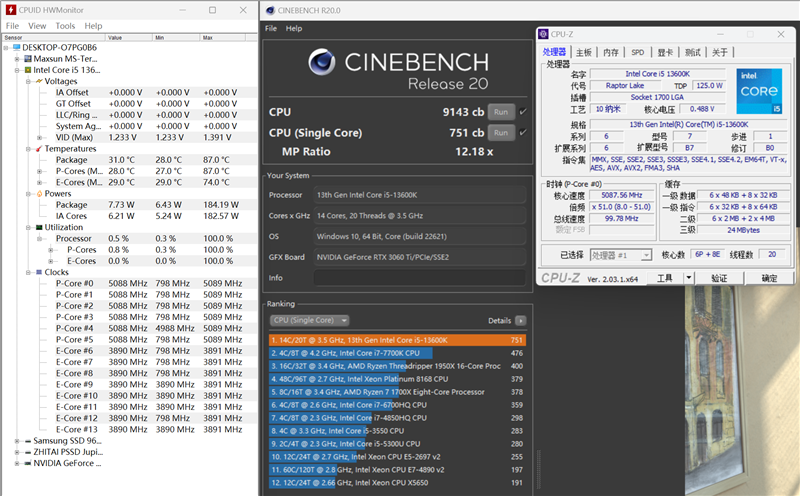The image size is (800, 496).
Task: Click the motherboard icon beside Maxsun MS-Ter
Action: click(28, 59)
